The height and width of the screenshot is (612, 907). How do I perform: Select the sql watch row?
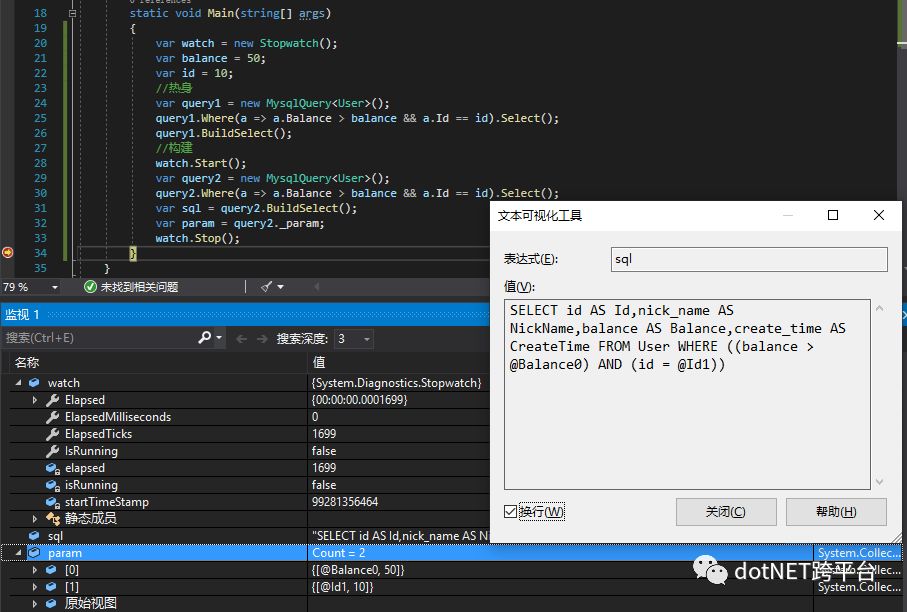[245, 536]
